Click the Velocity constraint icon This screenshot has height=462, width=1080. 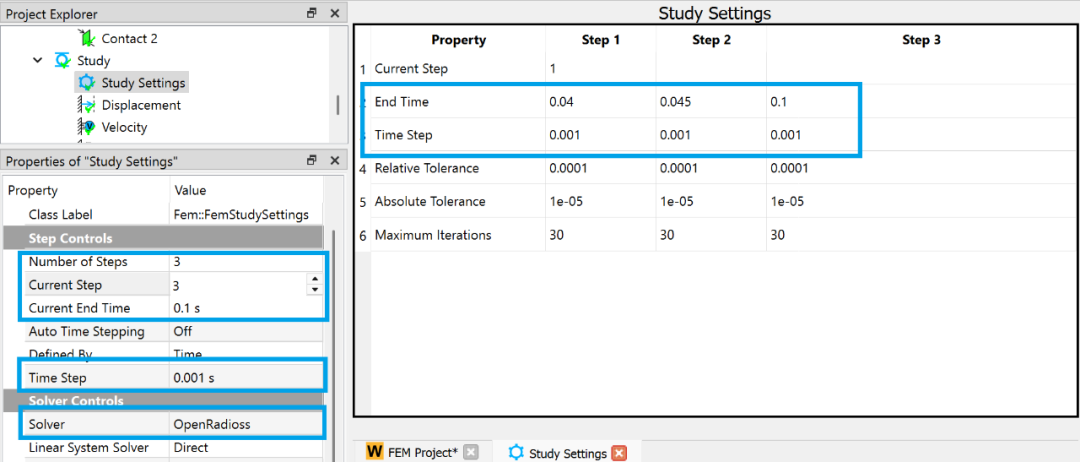tap(87, 127)
